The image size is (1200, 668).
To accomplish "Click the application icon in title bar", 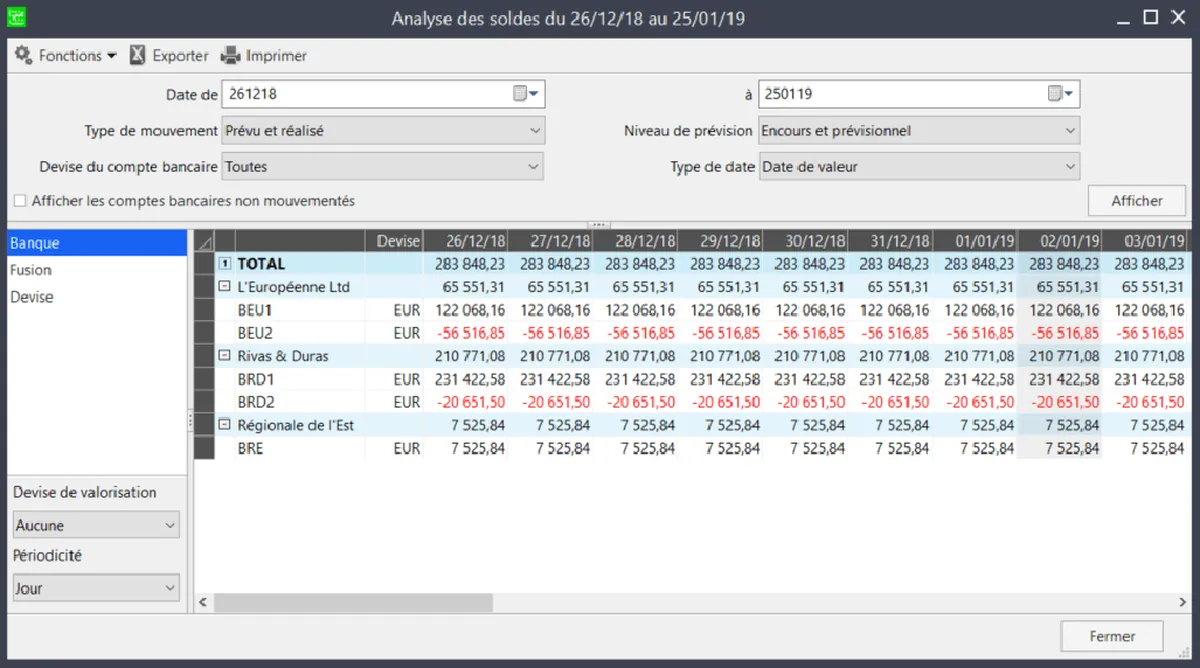I will (x=17, y=17).
